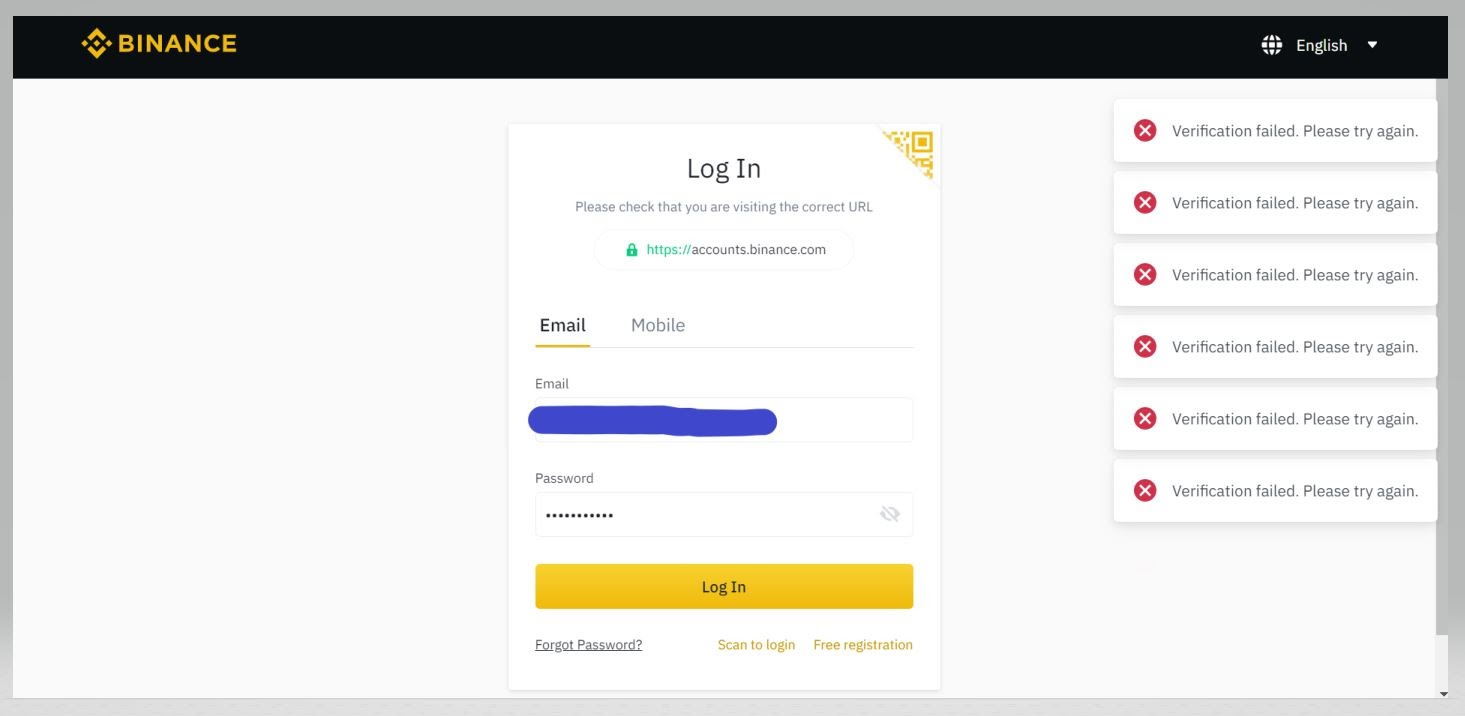Open the Forgot Password link
This screenshot has width=1465, height=716.
588,645
